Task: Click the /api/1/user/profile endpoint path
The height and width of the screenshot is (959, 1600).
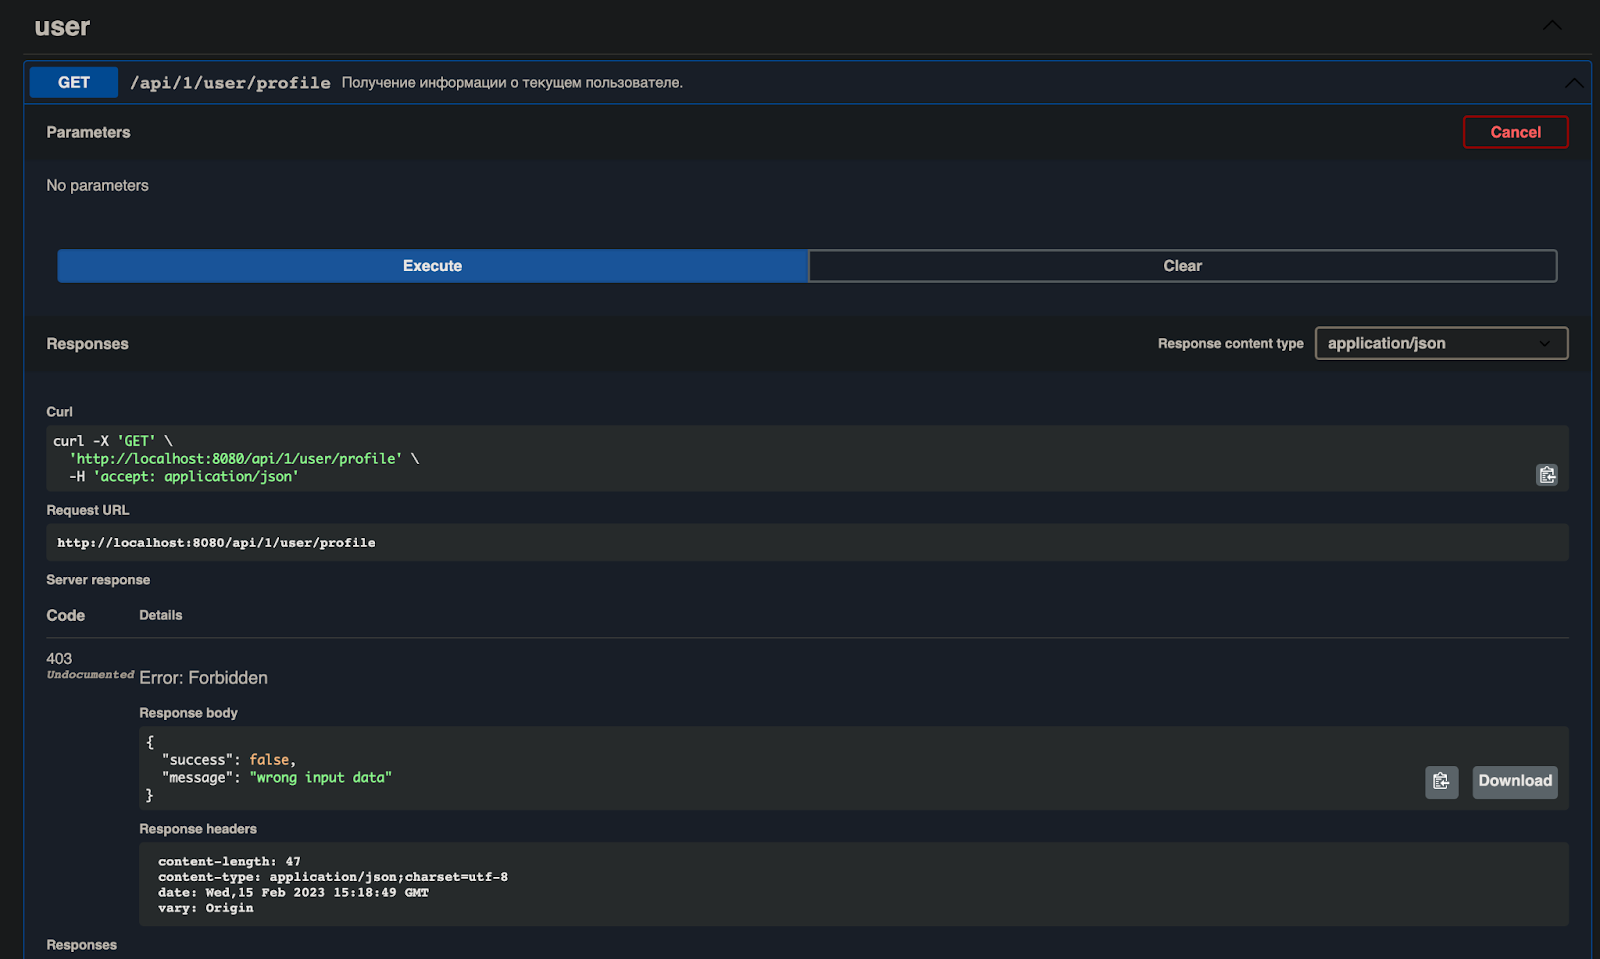Action: click(230, 83)
